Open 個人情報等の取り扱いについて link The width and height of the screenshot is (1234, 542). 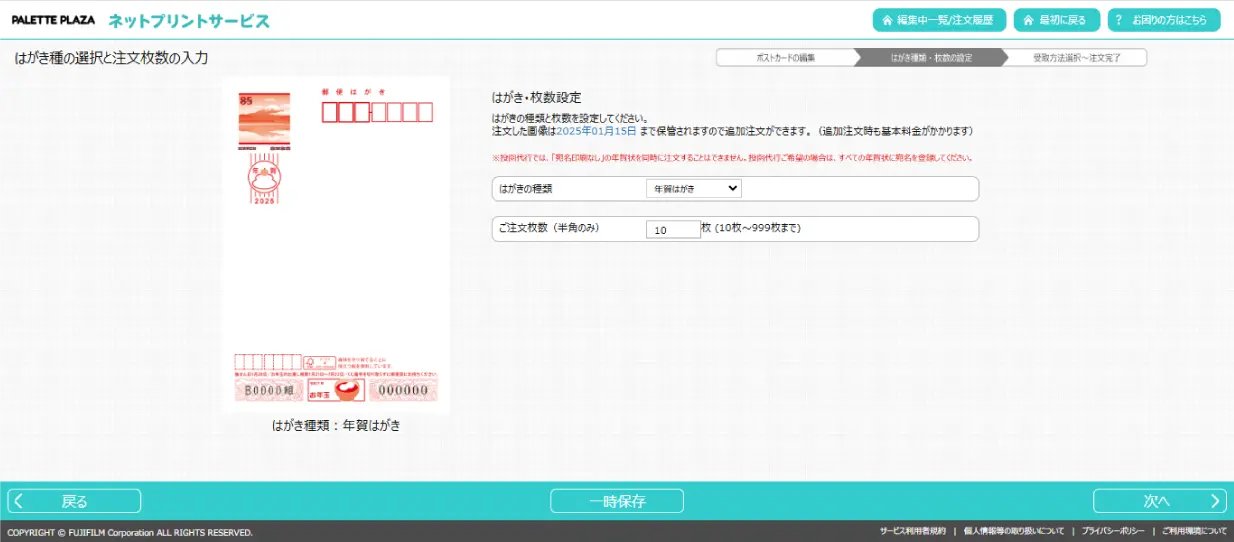(x=1013, y=531)
